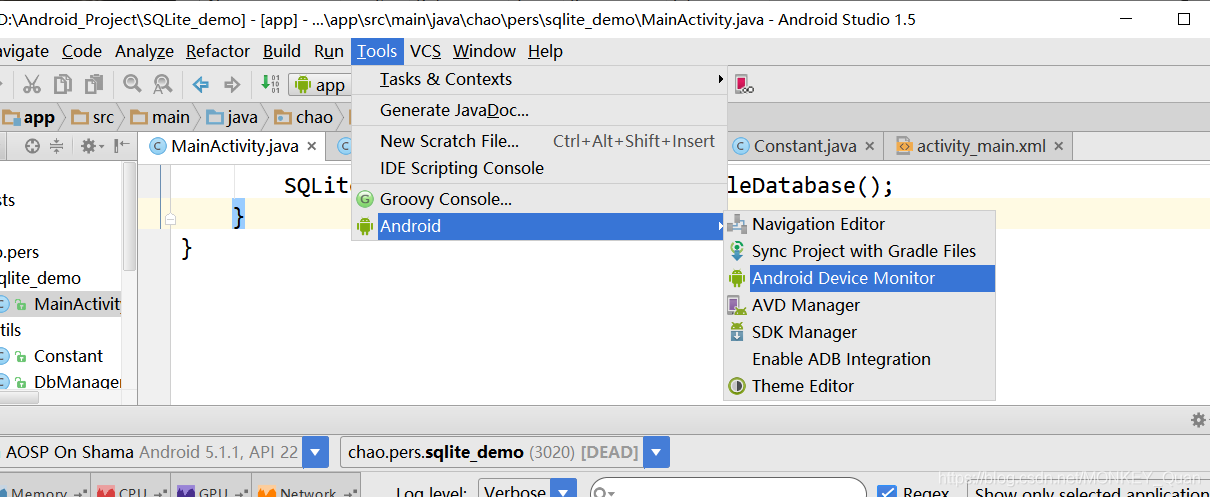Viewport: 1210px width, 497px height.
Task: Click Sync Project with Gradle Files
Action: 860,251
